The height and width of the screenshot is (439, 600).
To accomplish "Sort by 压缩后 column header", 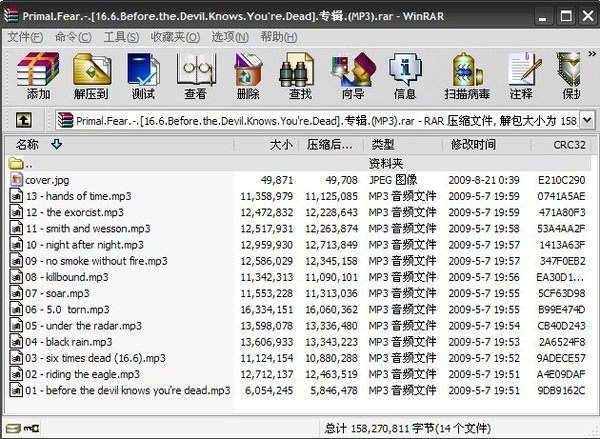I will 331,145.
